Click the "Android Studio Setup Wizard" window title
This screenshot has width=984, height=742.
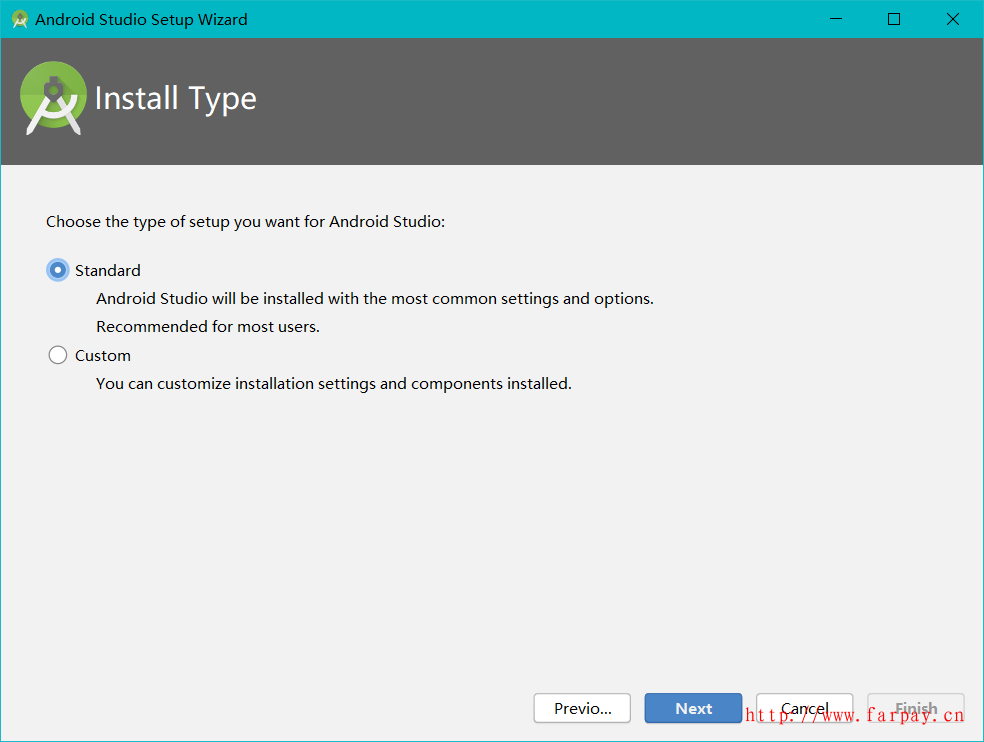(141, 19)
